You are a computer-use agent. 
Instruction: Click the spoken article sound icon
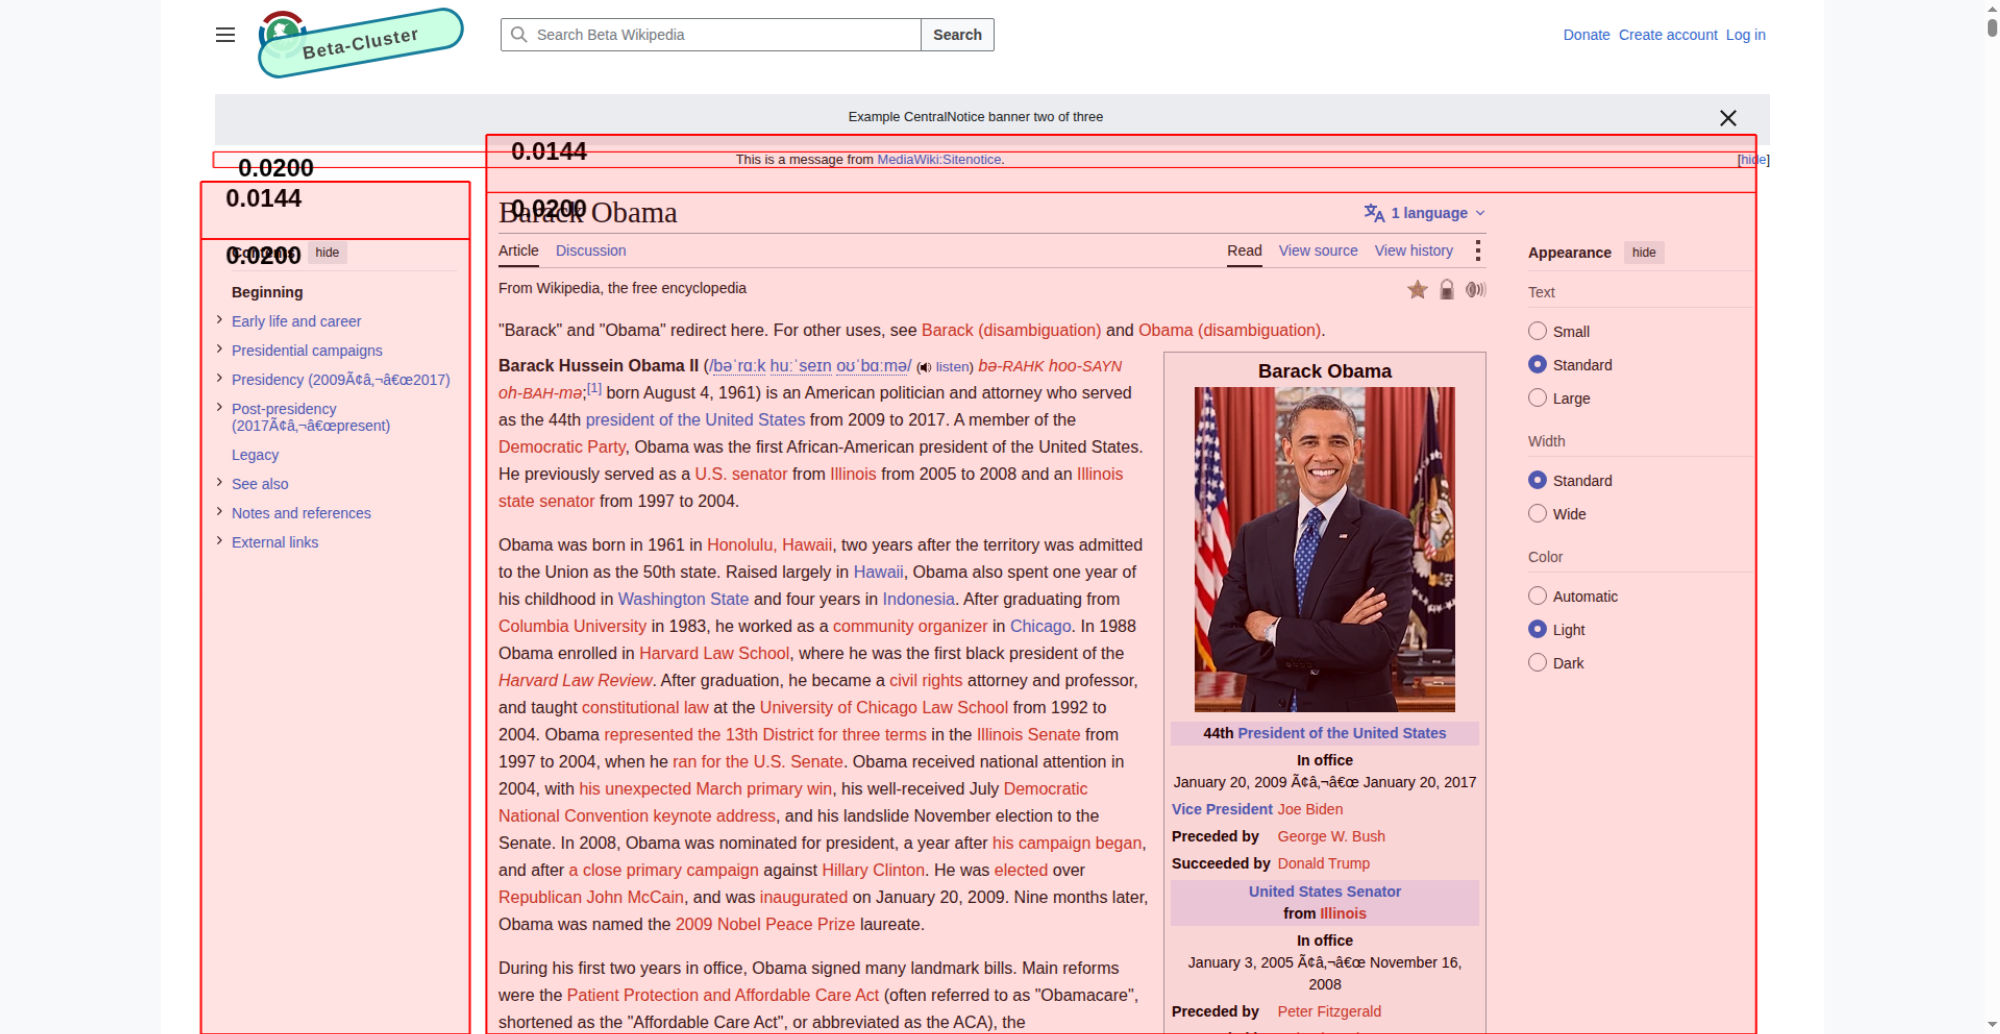1475,289
